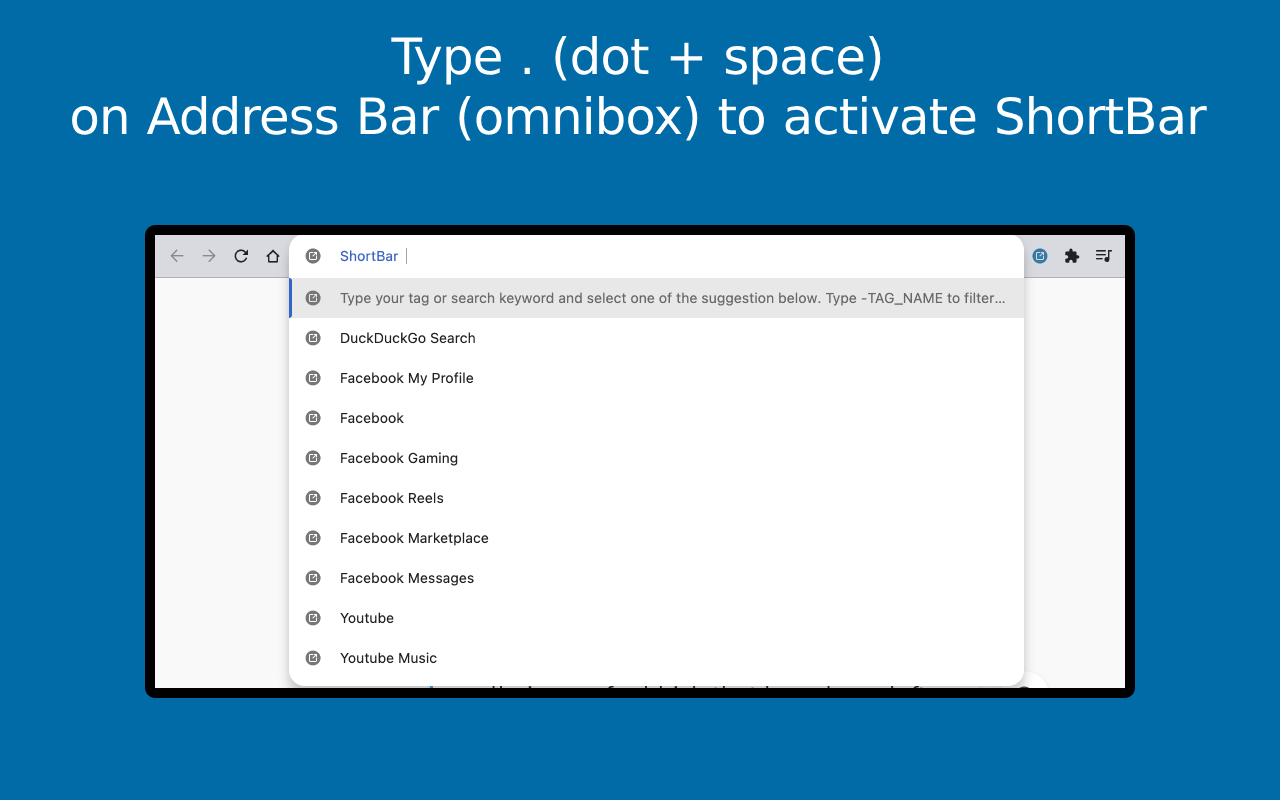Click the icon beside Facebook Marketplace
This screenshot has height=800, width=1280.
[313, 538]
